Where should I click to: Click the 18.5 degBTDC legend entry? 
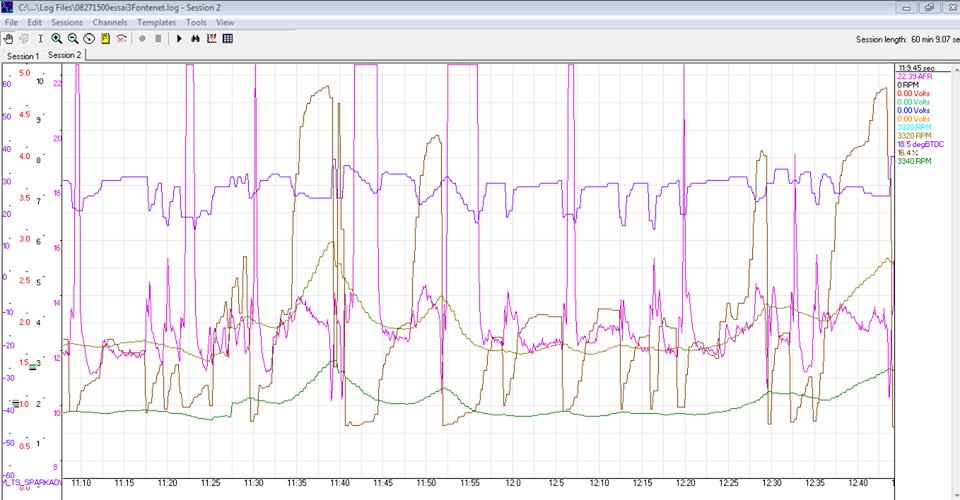(920, 144)
